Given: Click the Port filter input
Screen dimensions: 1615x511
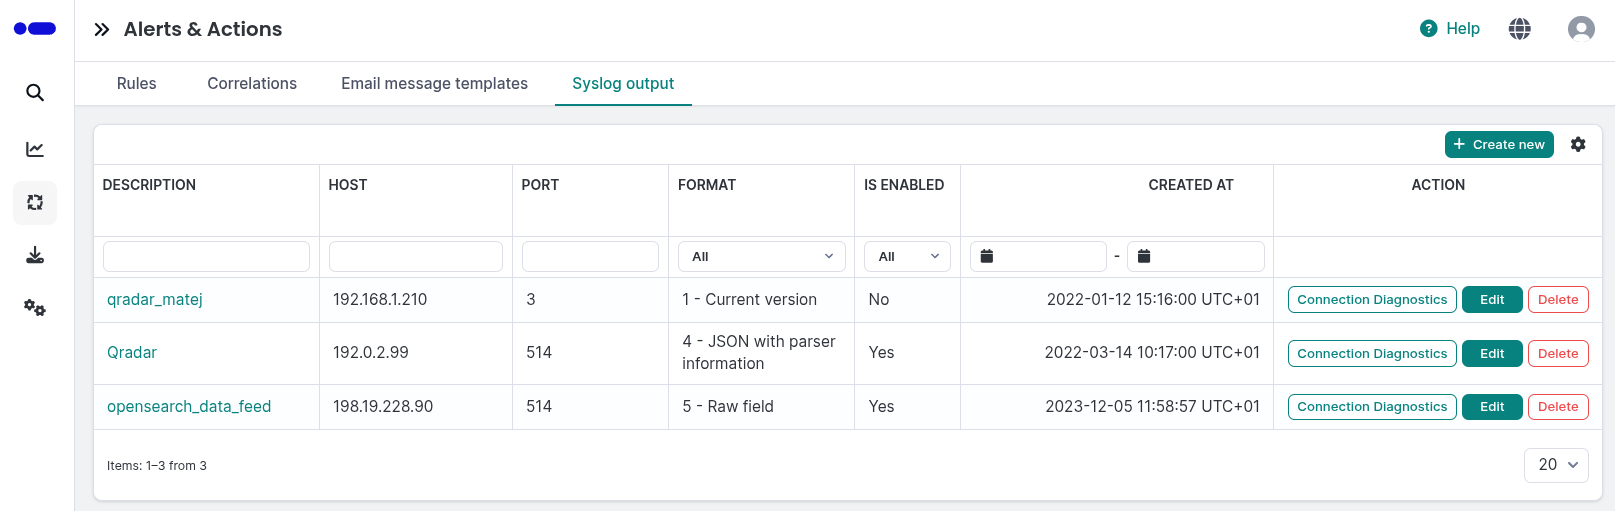Looking at the screenshot, I should point(590,257).
